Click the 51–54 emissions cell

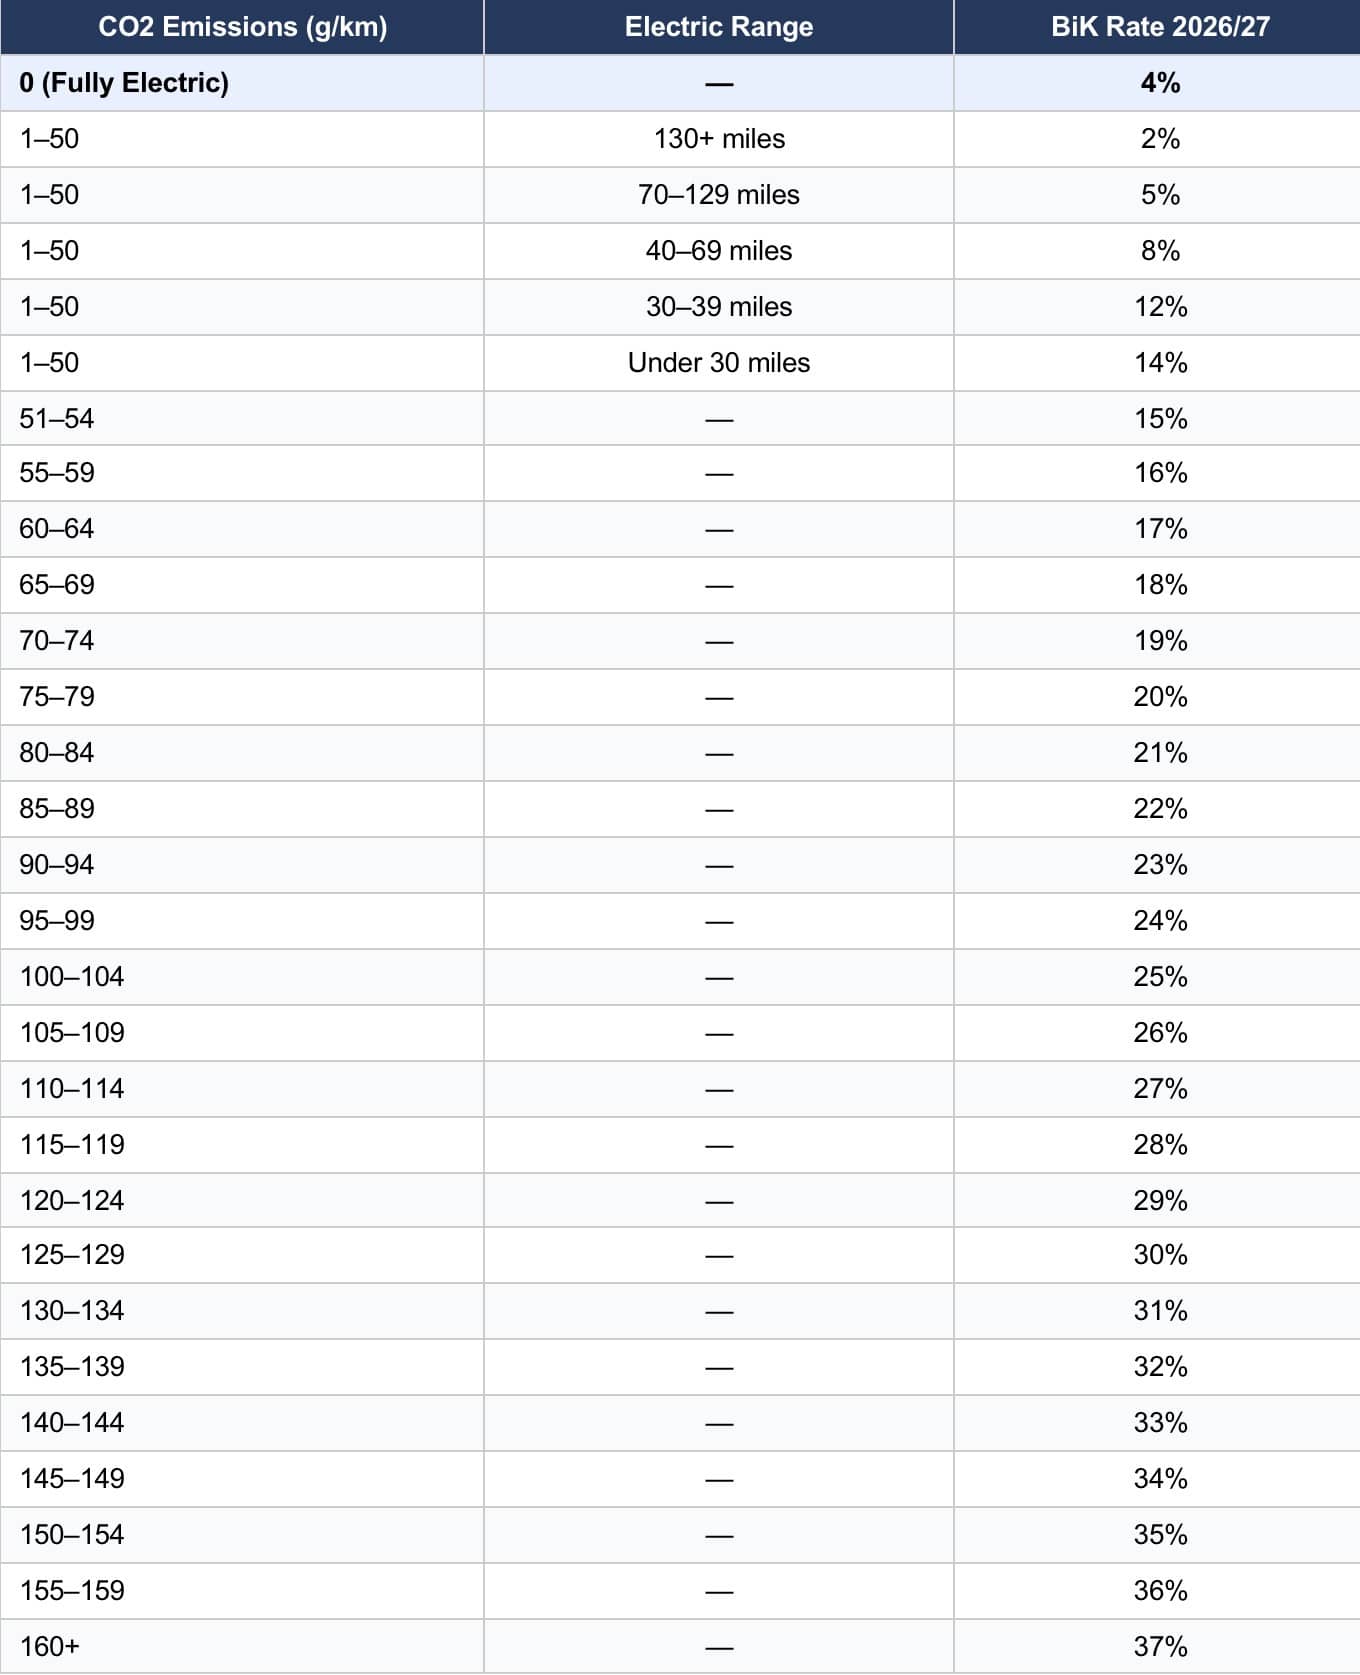(57, 419)
